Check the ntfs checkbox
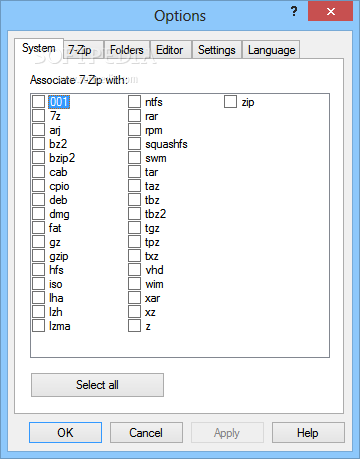 coord(134,102)
